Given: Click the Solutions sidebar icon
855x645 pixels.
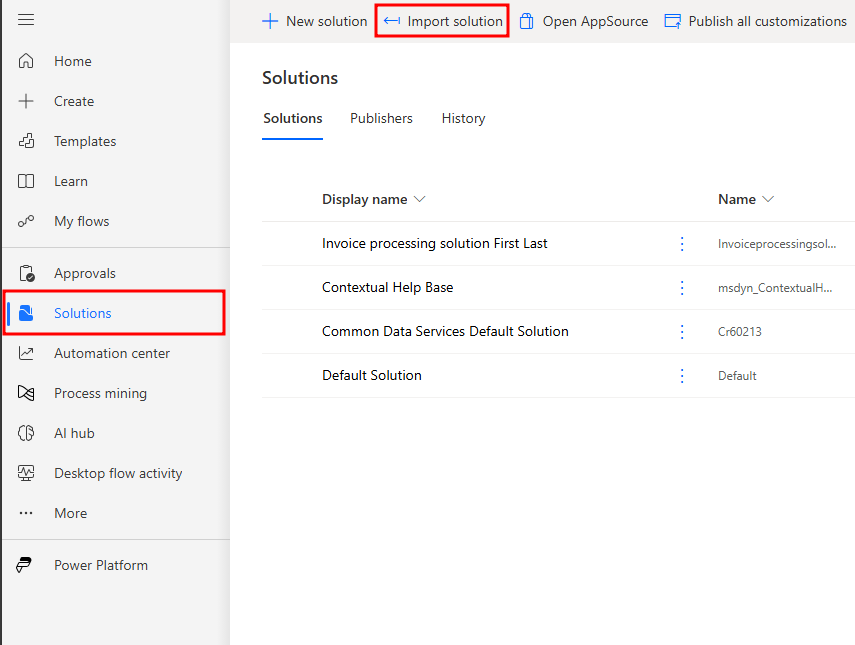Looking at the screenshot, I should click(x=26, y=313).
